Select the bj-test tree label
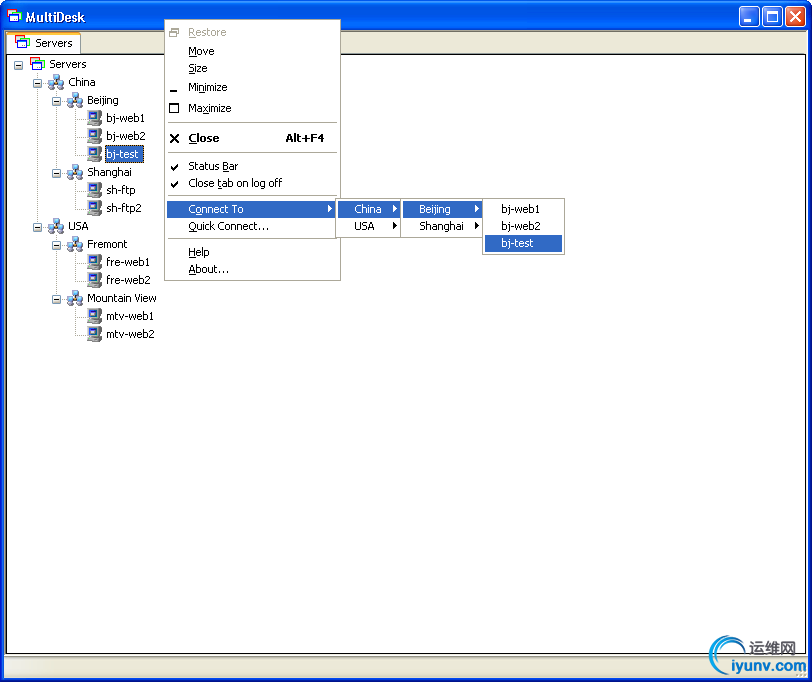This screenshot has width=812, height=682. [123, 154]
